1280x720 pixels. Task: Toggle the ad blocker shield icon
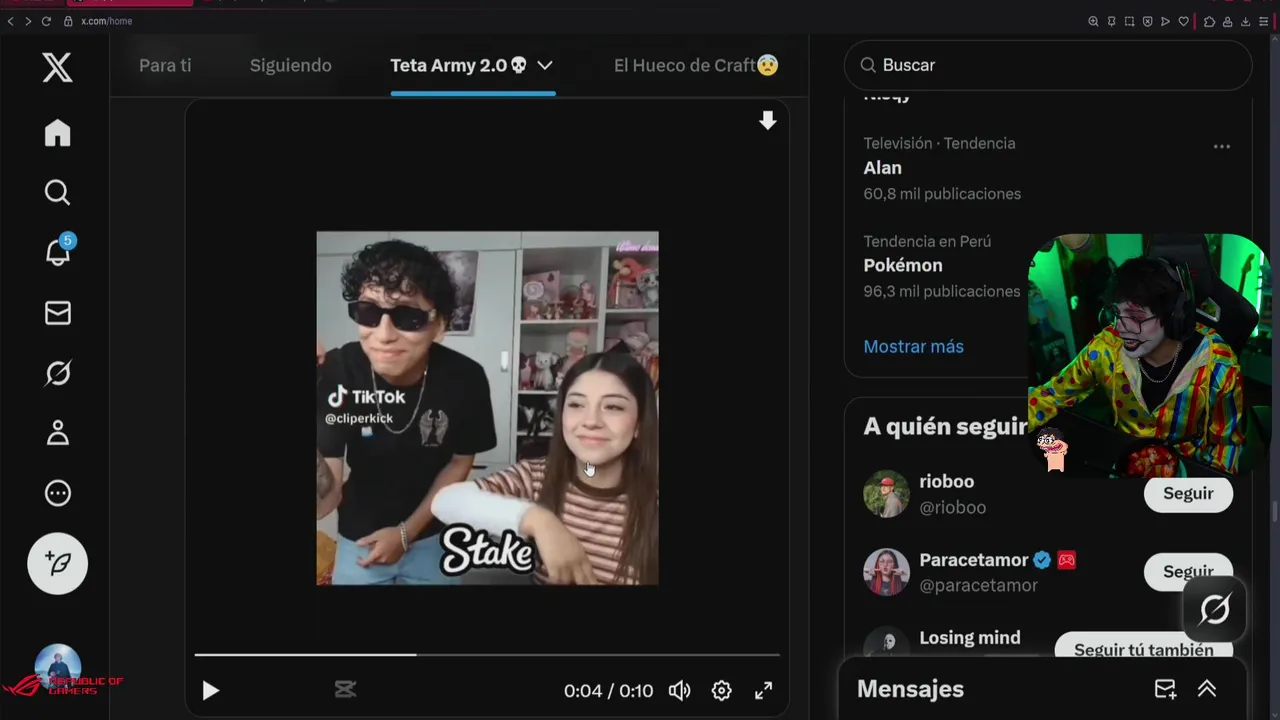click(x=1147, y=21)
